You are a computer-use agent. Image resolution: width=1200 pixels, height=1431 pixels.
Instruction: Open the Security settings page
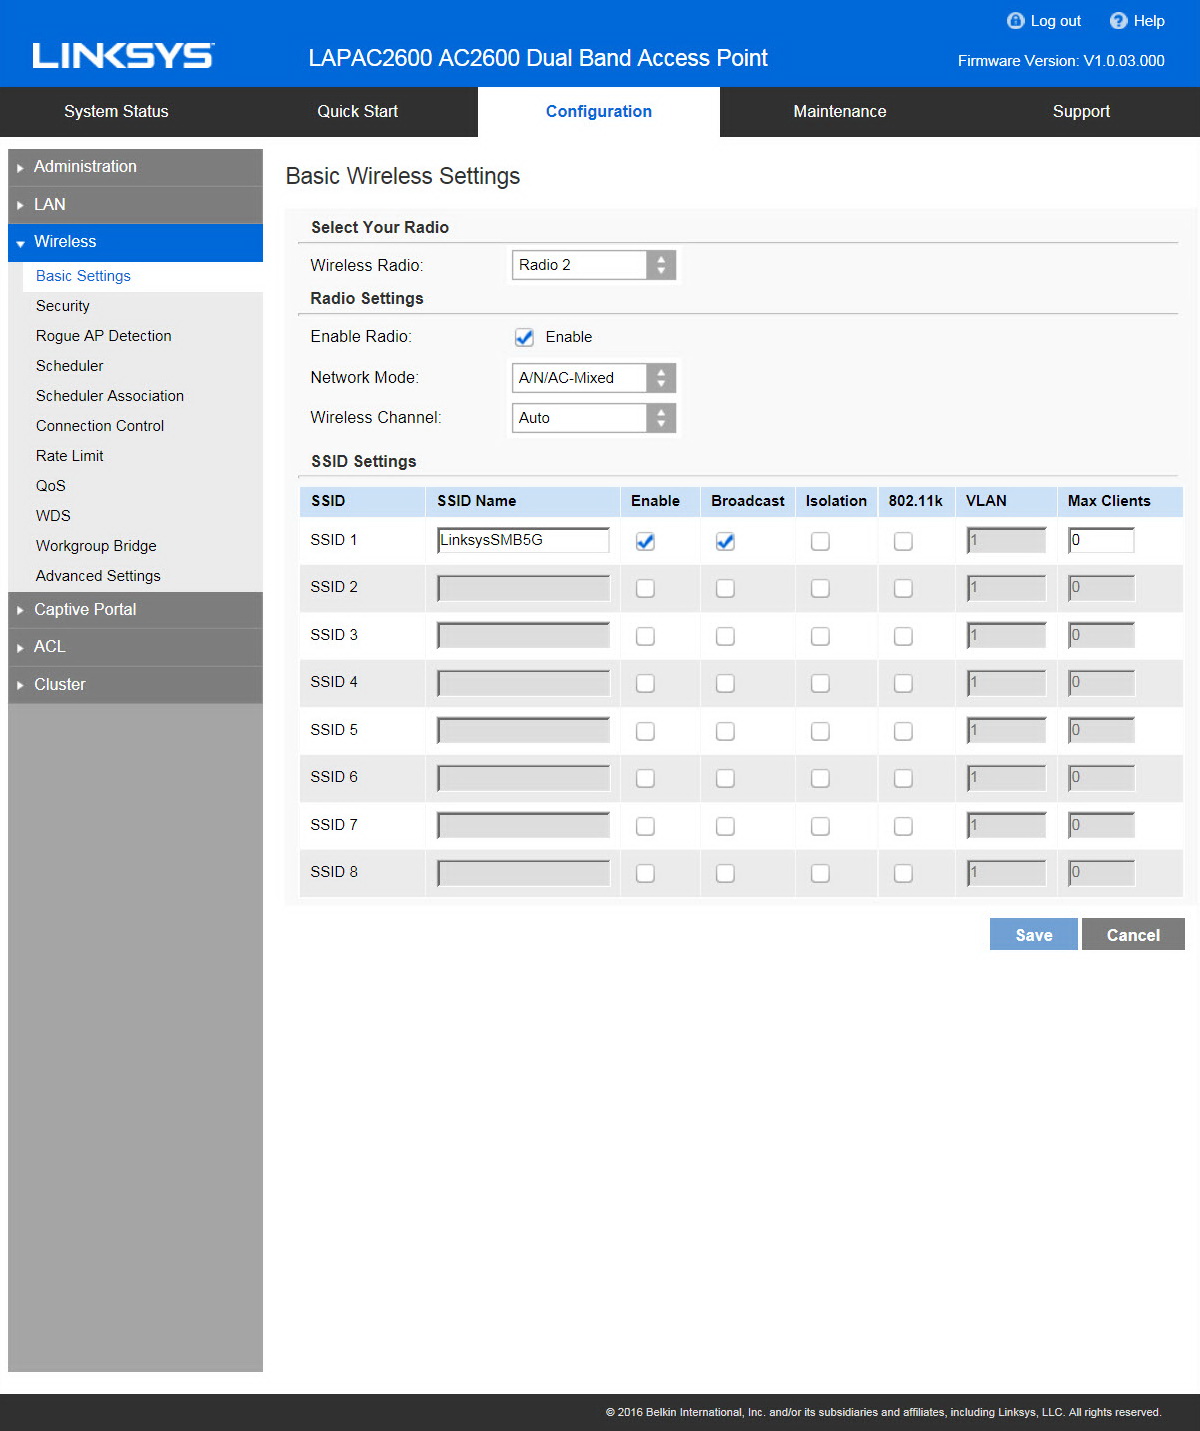(63, 306)
